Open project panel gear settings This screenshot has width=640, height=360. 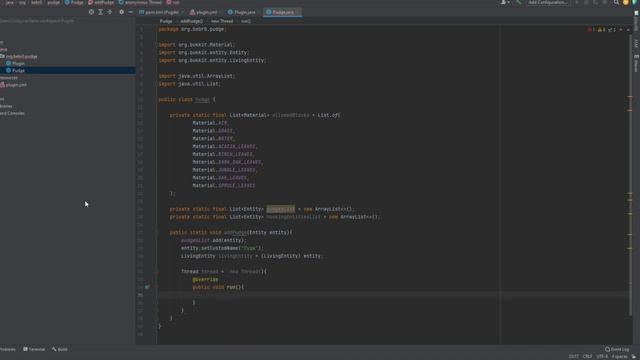(121, 12)
